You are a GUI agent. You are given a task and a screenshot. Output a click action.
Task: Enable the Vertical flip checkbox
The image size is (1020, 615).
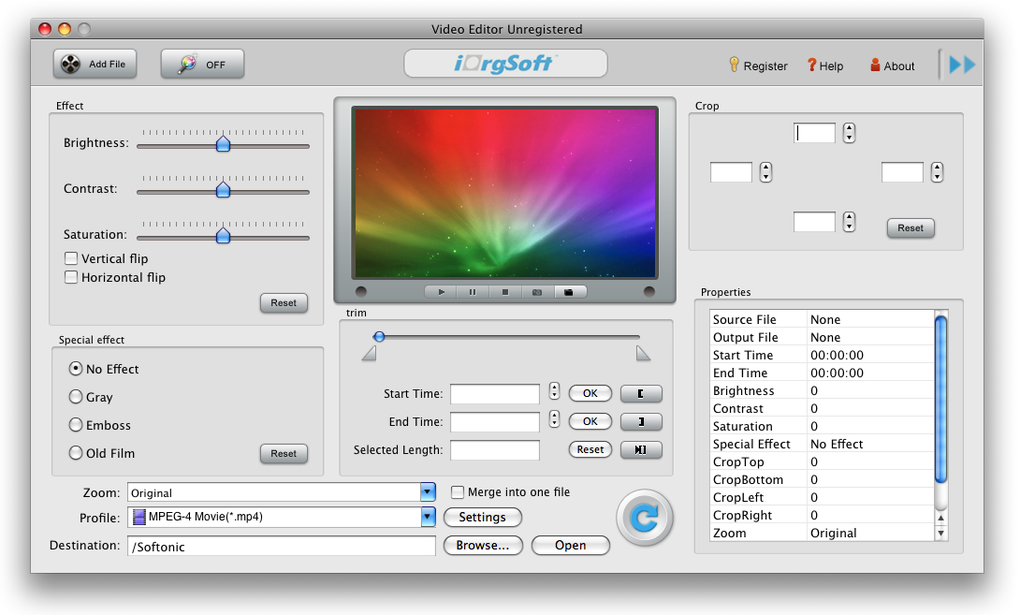click(71, 258)
